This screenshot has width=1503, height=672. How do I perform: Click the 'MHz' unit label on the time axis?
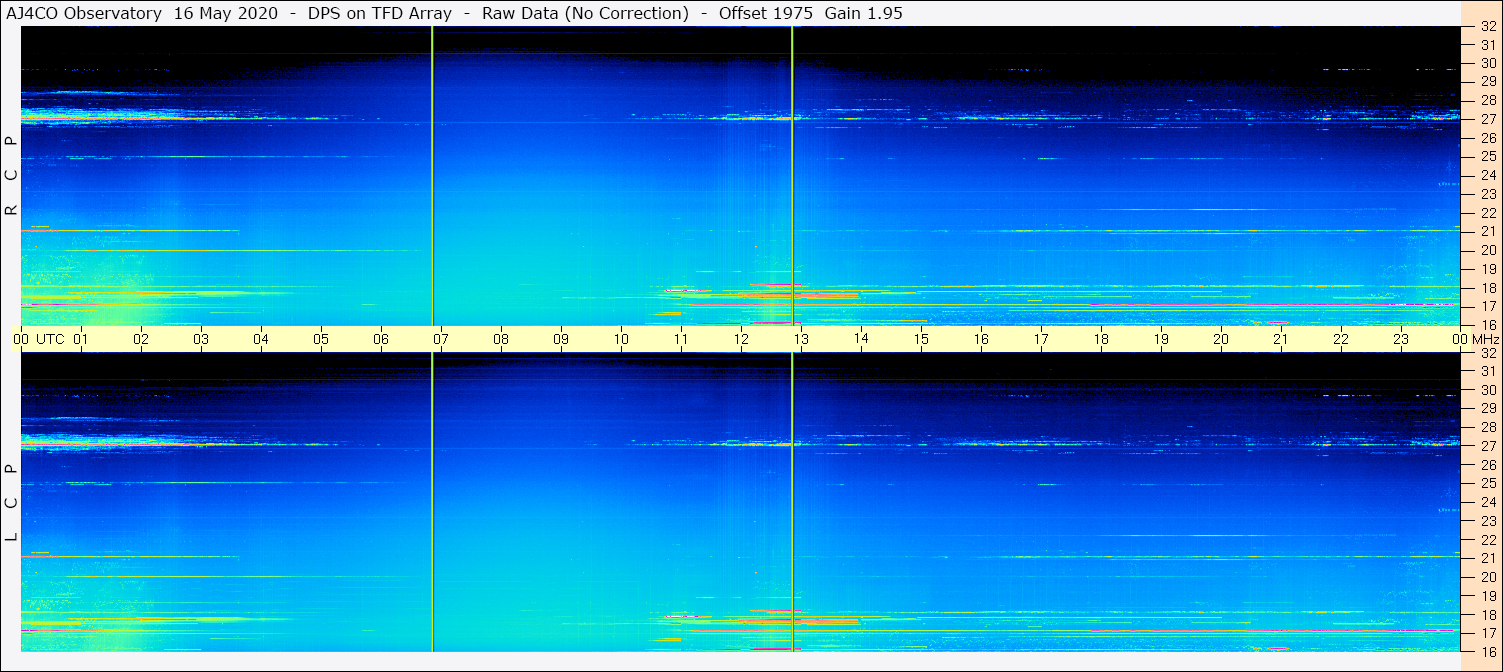1485,339
